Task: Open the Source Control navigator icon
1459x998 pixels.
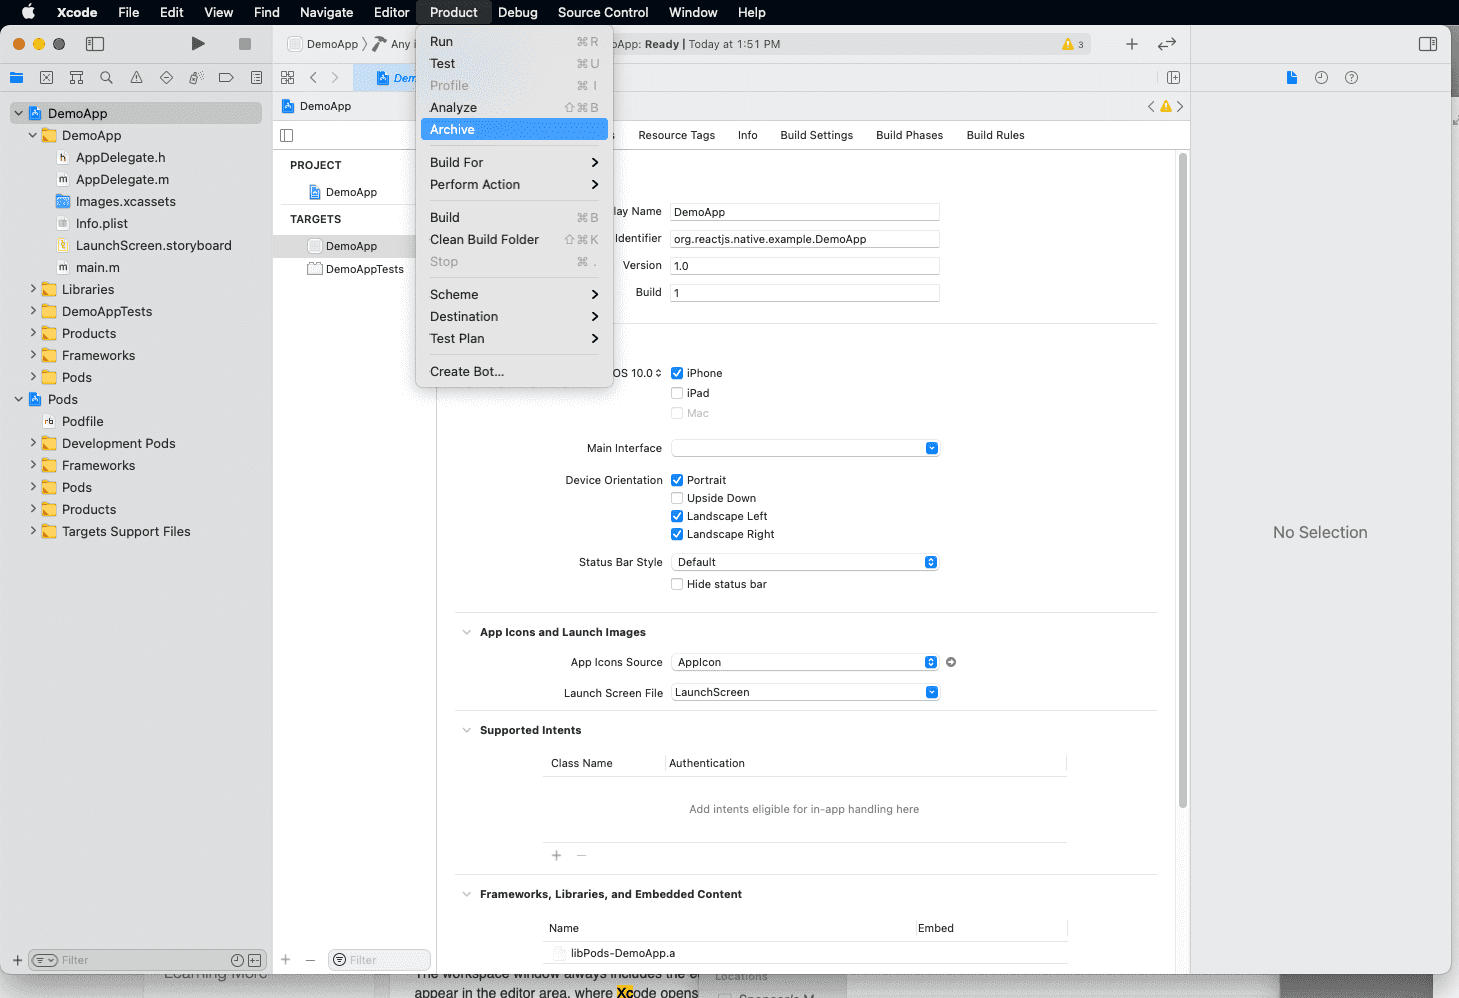Action: click(x=46, y=77)
